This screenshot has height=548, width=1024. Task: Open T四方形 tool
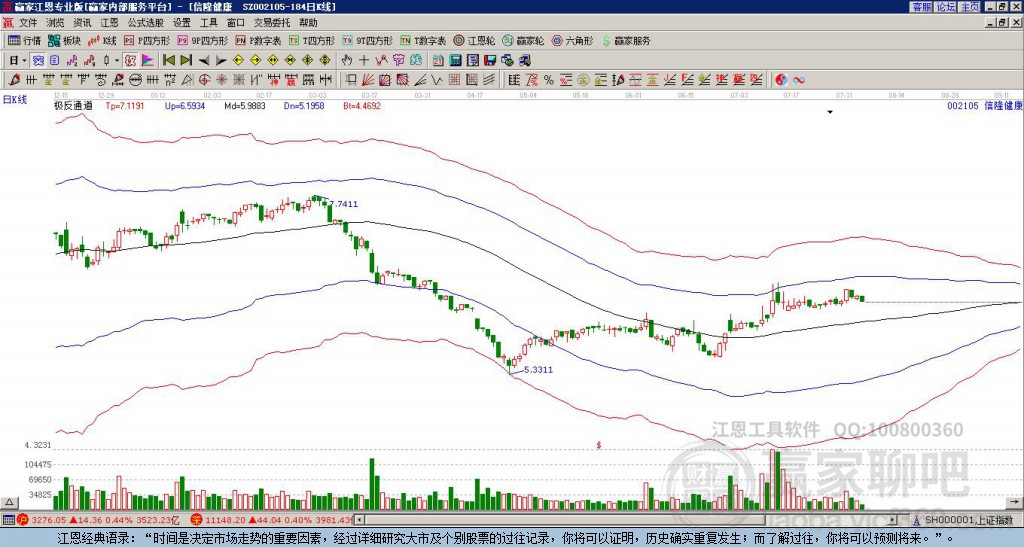311,40
